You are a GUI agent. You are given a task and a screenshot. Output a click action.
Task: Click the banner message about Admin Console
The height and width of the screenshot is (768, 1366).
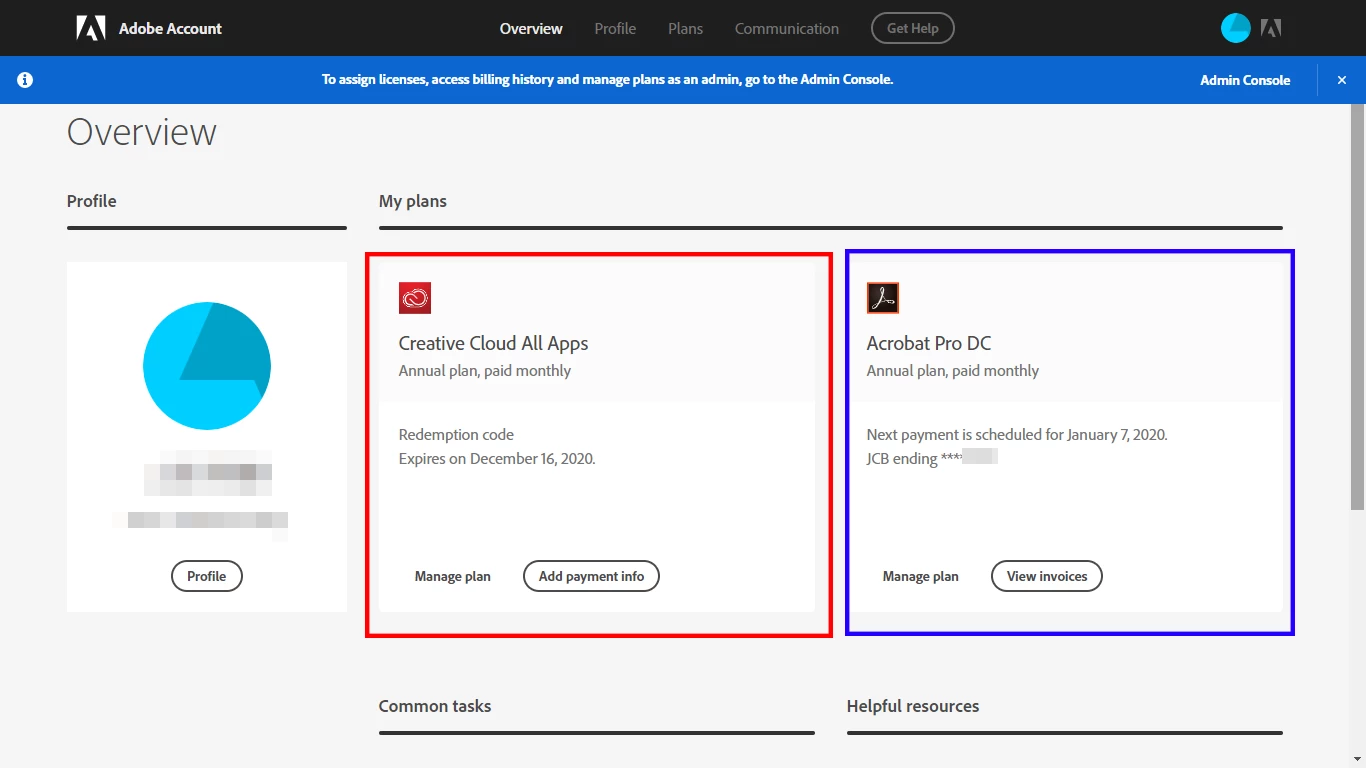[607, 80]
